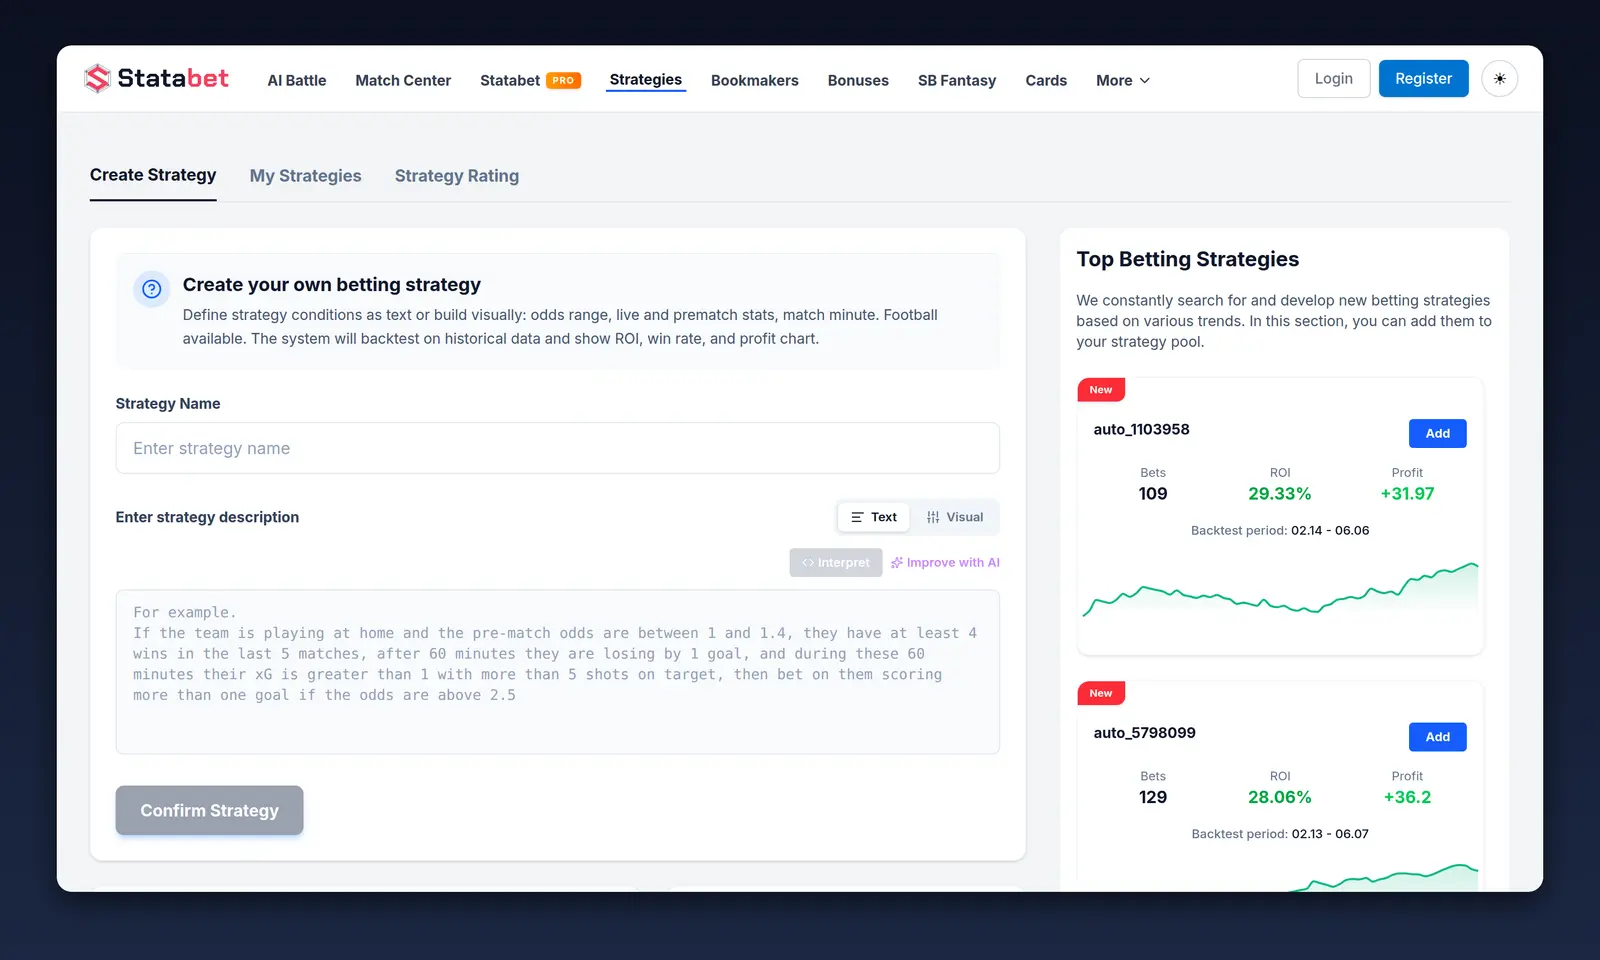Click the ROI value 28.06%
The image size is (1600, 960).
coord(1280,797)
